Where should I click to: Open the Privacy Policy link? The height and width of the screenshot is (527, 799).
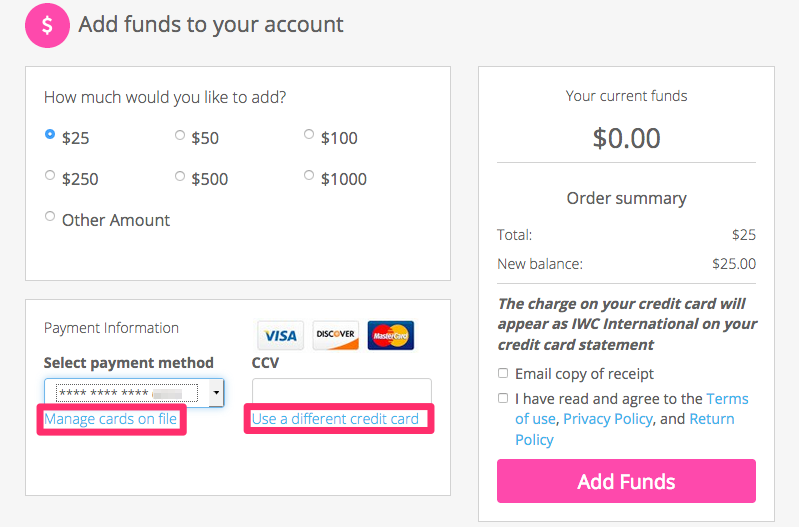[x=607, y=419]
